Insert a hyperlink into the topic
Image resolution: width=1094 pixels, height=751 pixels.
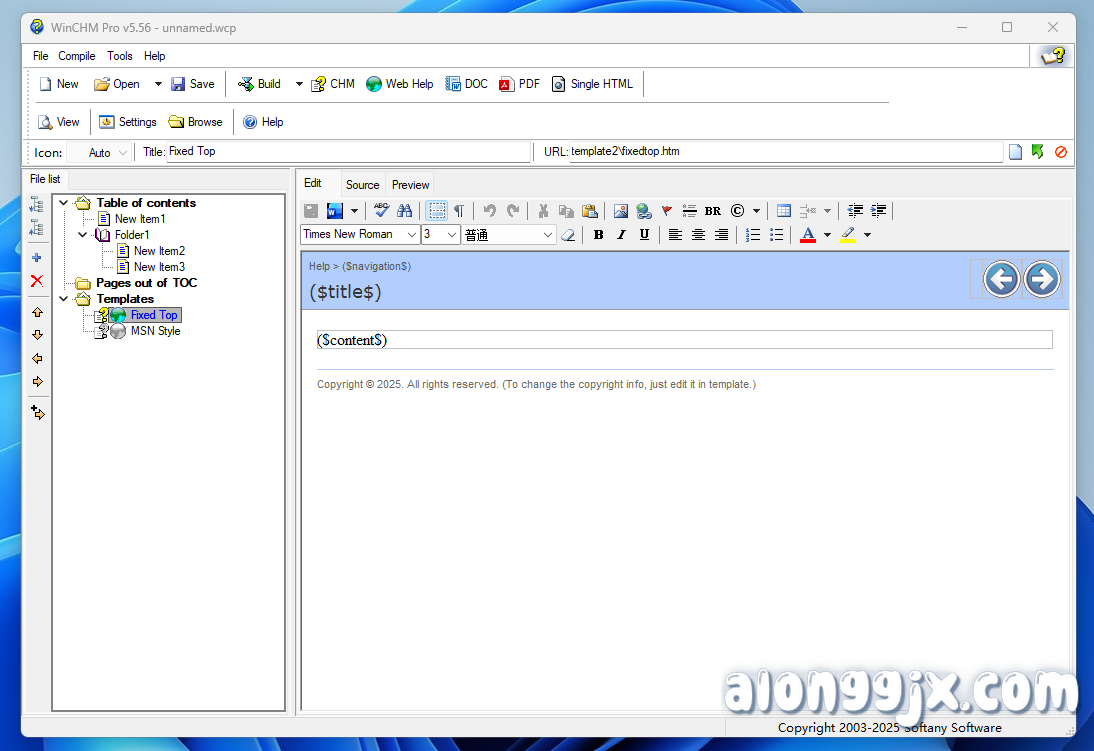(643, 211)
